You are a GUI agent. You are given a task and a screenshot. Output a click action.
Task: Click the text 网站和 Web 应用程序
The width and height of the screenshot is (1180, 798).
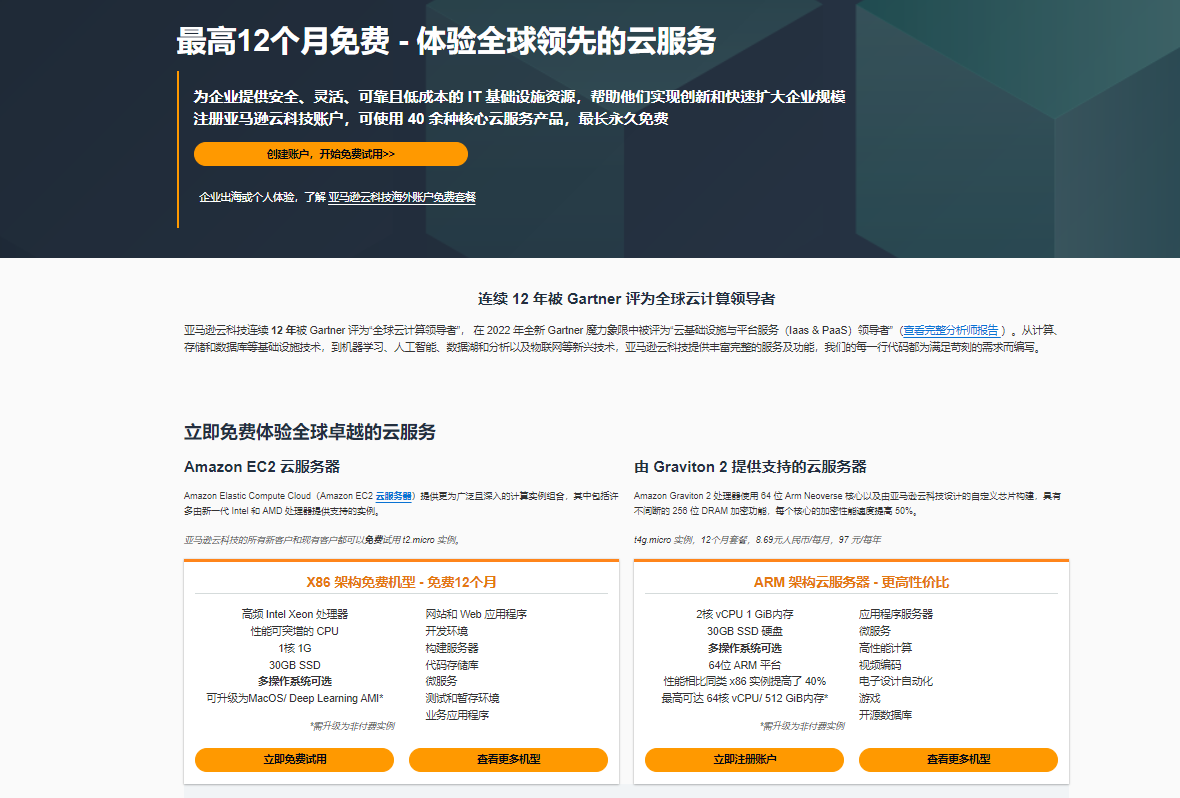tap(476, 614)
